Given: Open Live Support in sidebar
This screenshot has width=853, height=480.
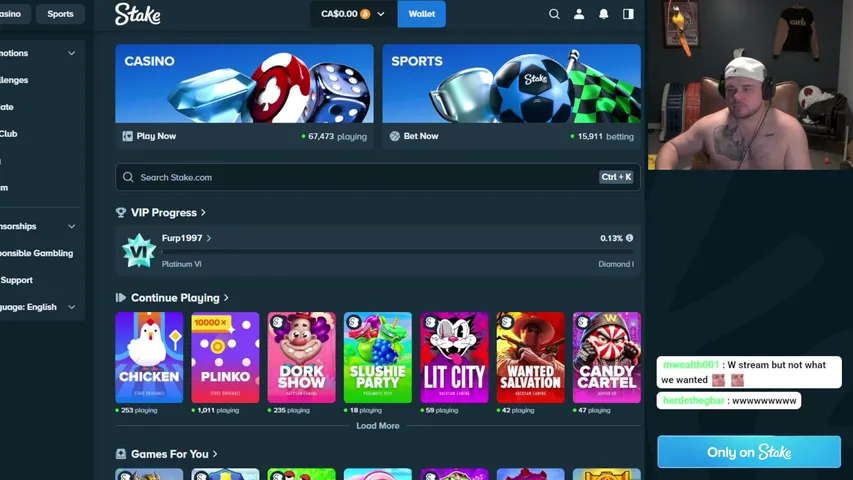Looking at the screenshot, I should [16, 280].
